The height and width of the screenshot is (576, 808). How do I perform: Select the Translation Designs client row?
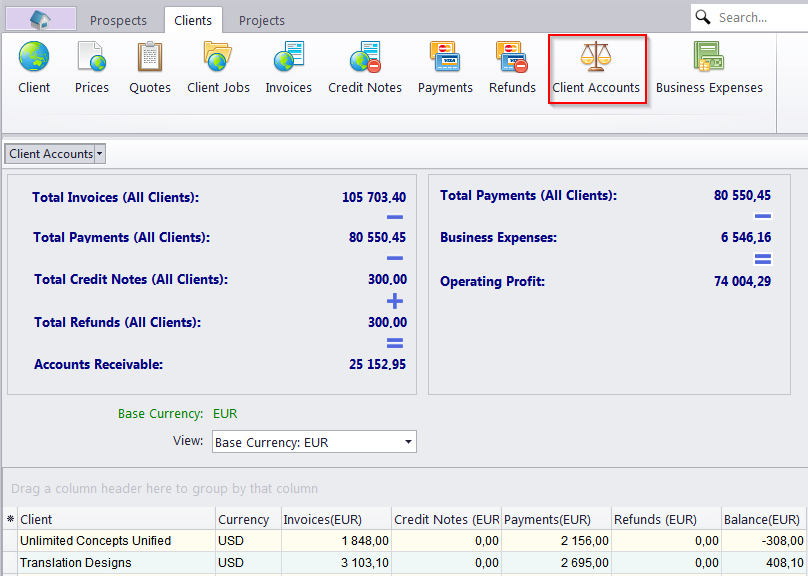coord(76,563)
